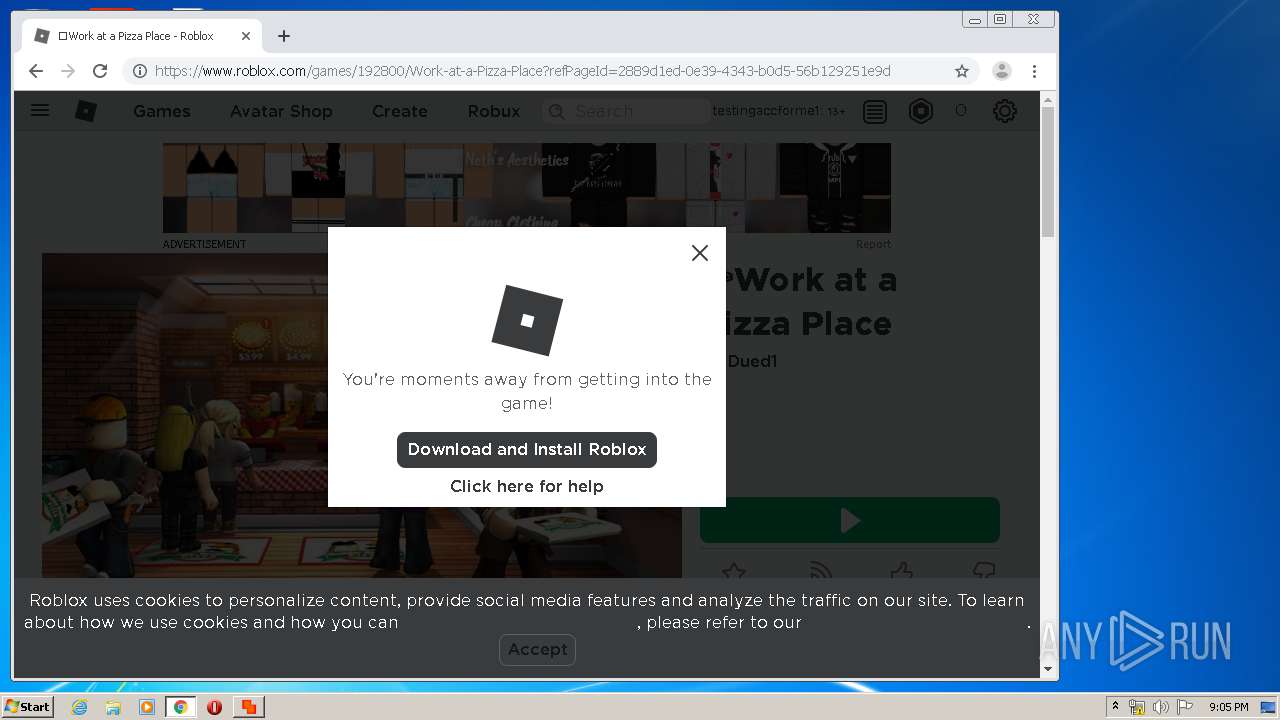The width and height of the screenshot is (1280, 720).
Task: Open the Robux hexagon icon
Action: point(921,111)
